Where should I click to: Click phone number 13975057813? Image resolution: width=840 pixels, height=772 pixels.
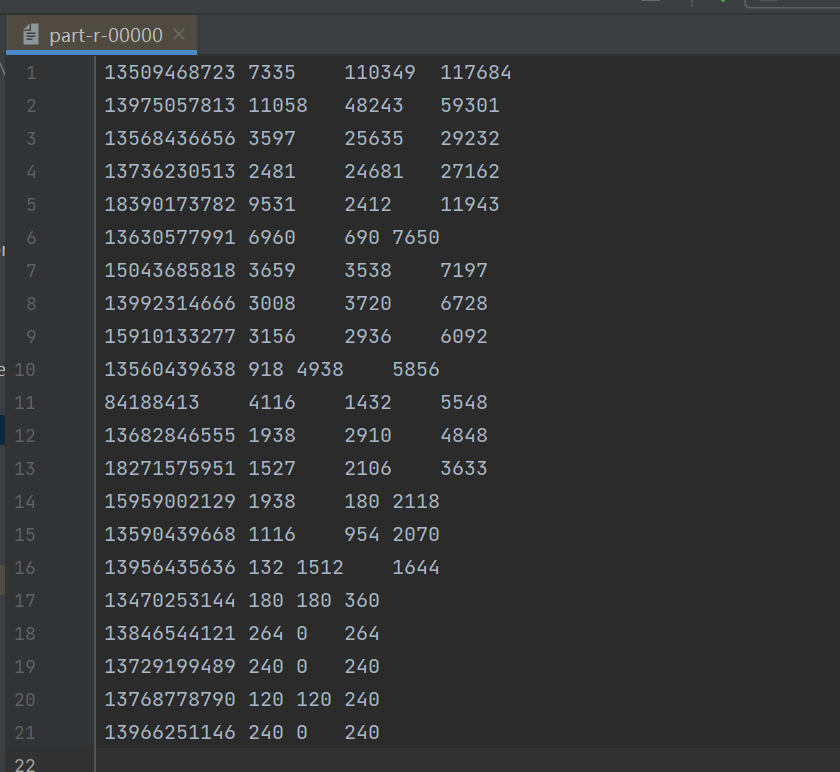tap(169, 106)
